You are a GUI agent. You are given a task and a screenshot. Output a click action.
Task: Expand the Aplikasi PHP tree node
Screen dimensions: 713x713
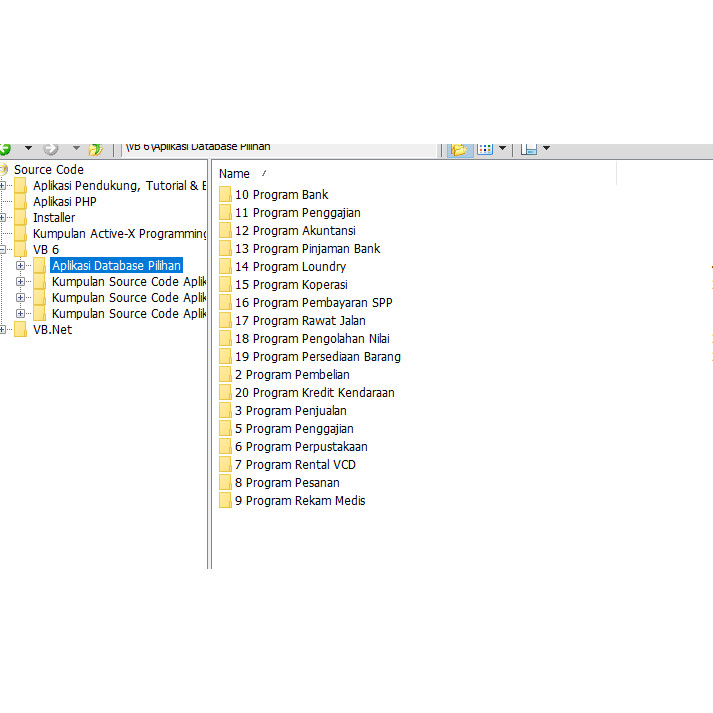coord(4,202)
